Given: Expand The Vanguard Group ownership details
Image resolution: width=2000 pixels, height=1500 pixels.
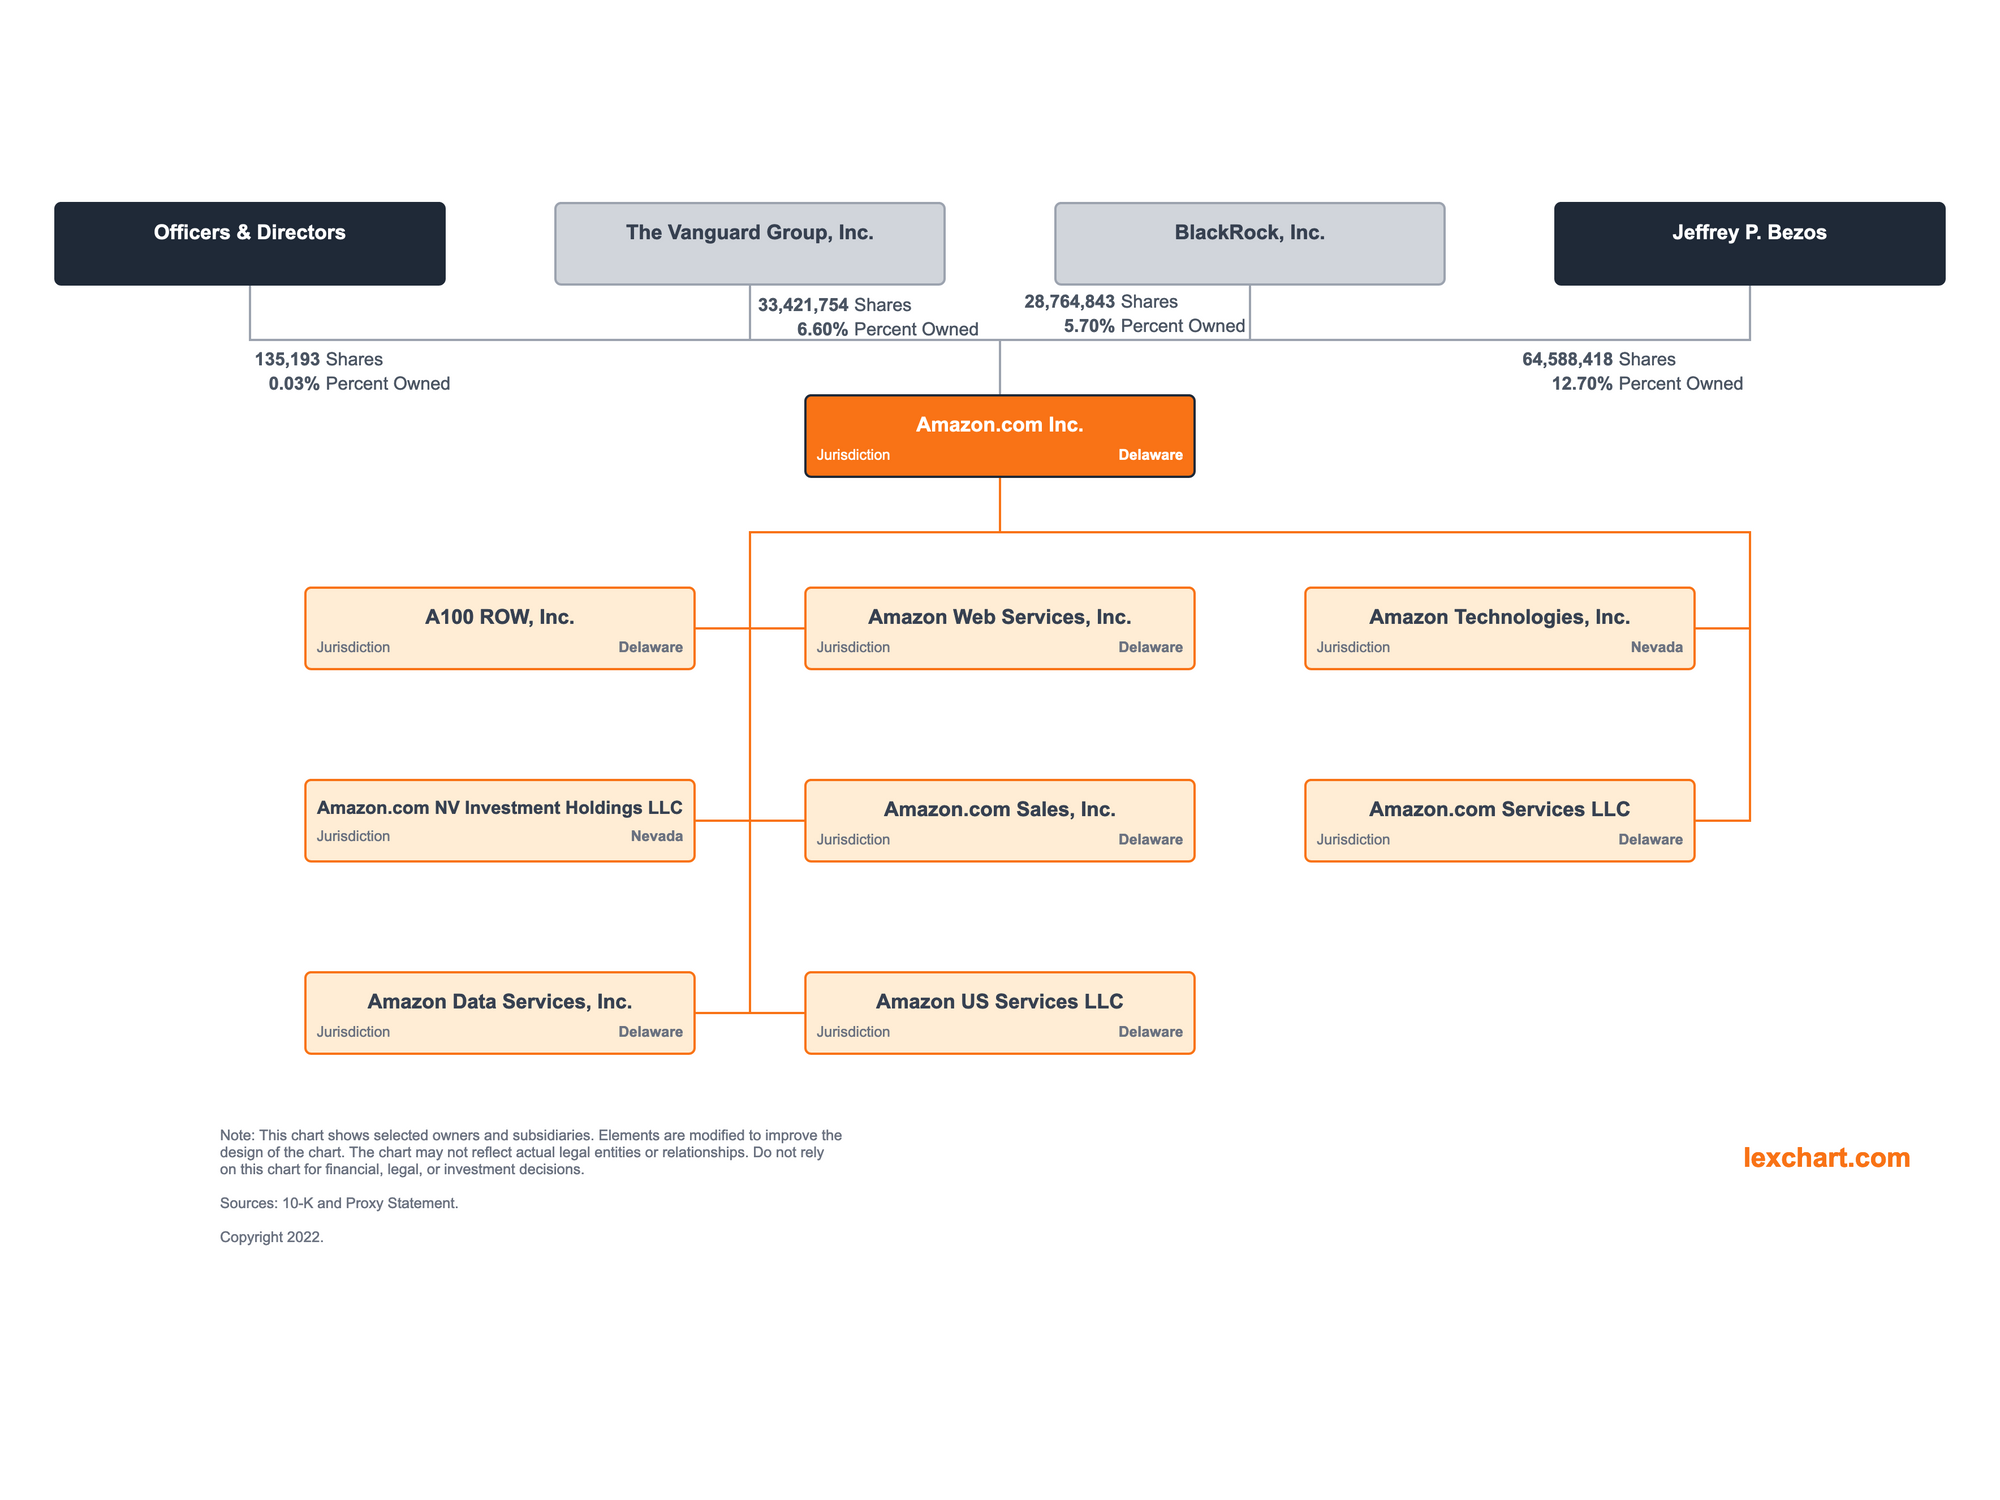Looking at the screenshot, I should pyautogui.click(x=748, y=233).
